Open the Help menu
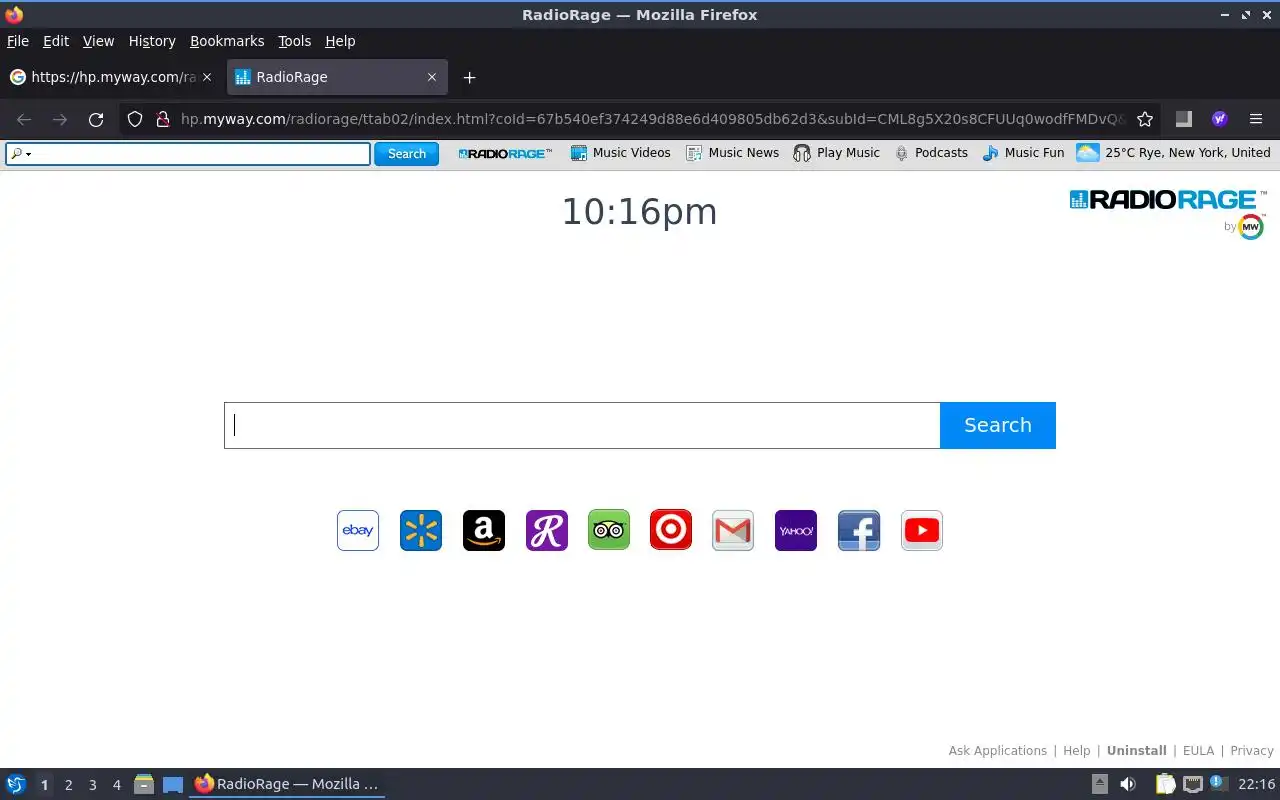The height and width of the screenshot is (800, 1280). click(x=340, y=41)
